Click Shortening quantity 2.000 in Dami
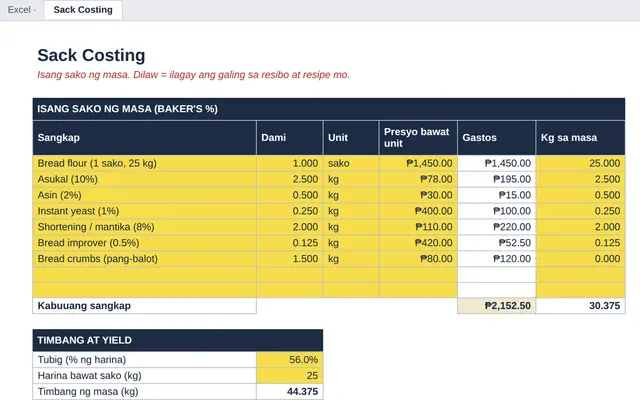The width and height of the screenshot is (640, 400). (x=289, y=227)
